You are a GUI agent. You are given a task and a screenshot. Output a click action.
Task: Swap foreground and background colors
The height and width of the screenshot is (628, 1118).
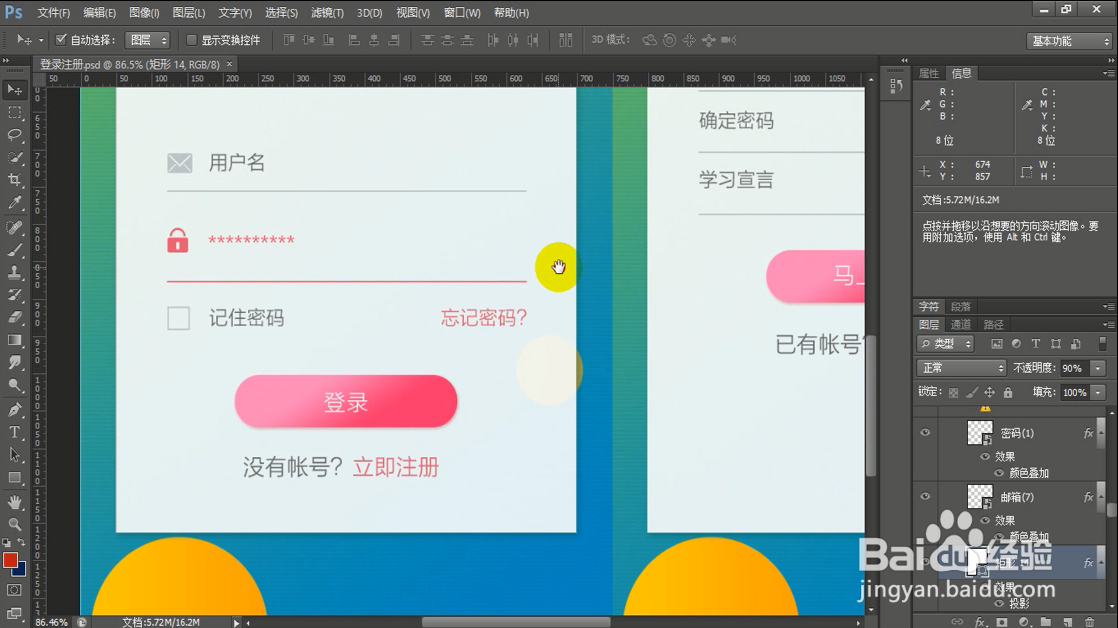(x=21, y=543)
